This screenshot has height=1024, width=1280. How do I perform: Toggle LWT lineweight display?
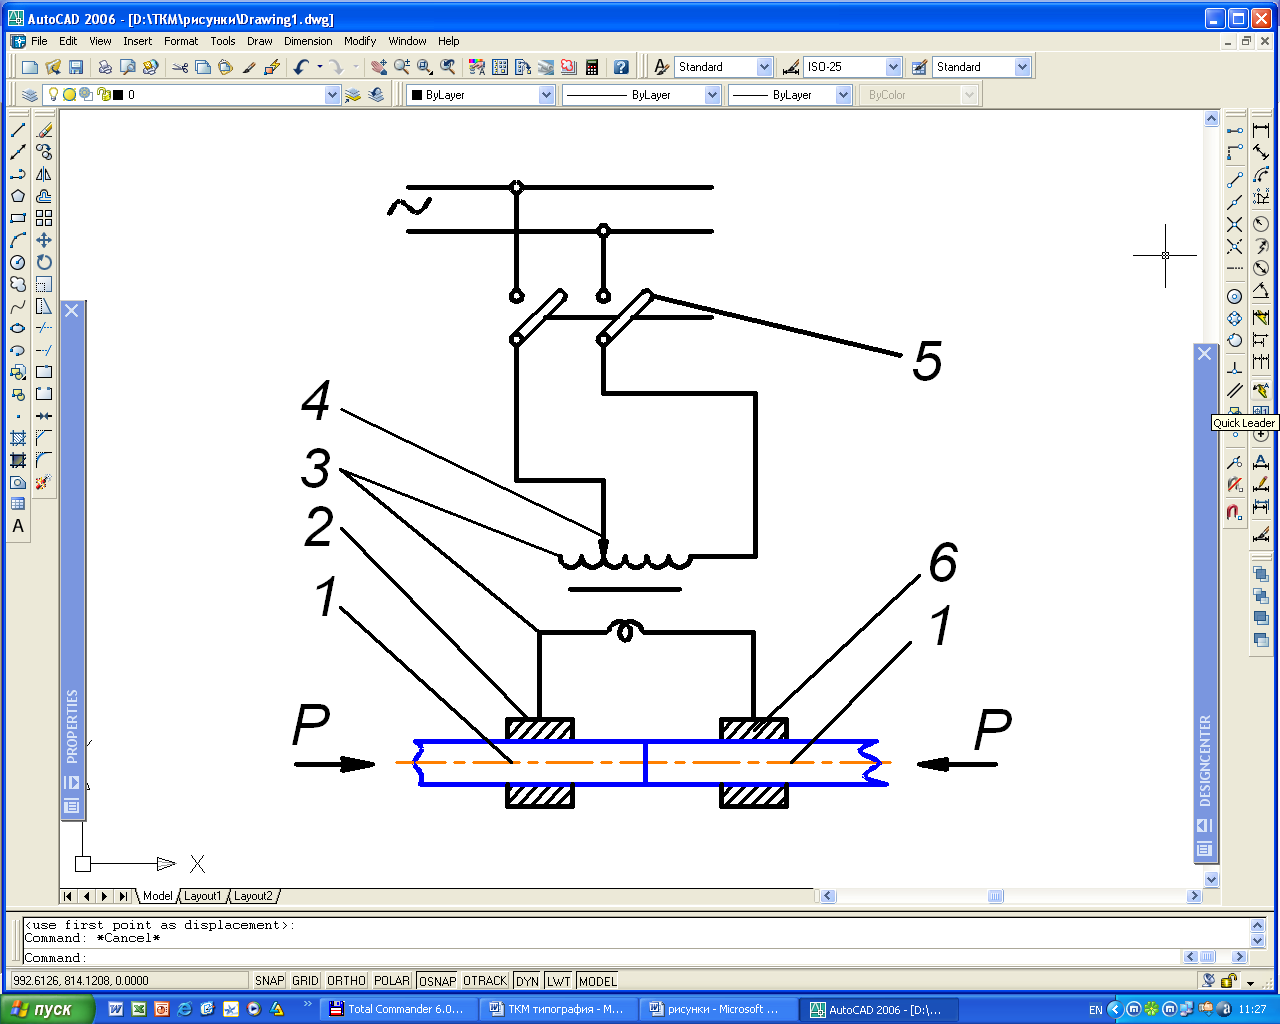558,981
